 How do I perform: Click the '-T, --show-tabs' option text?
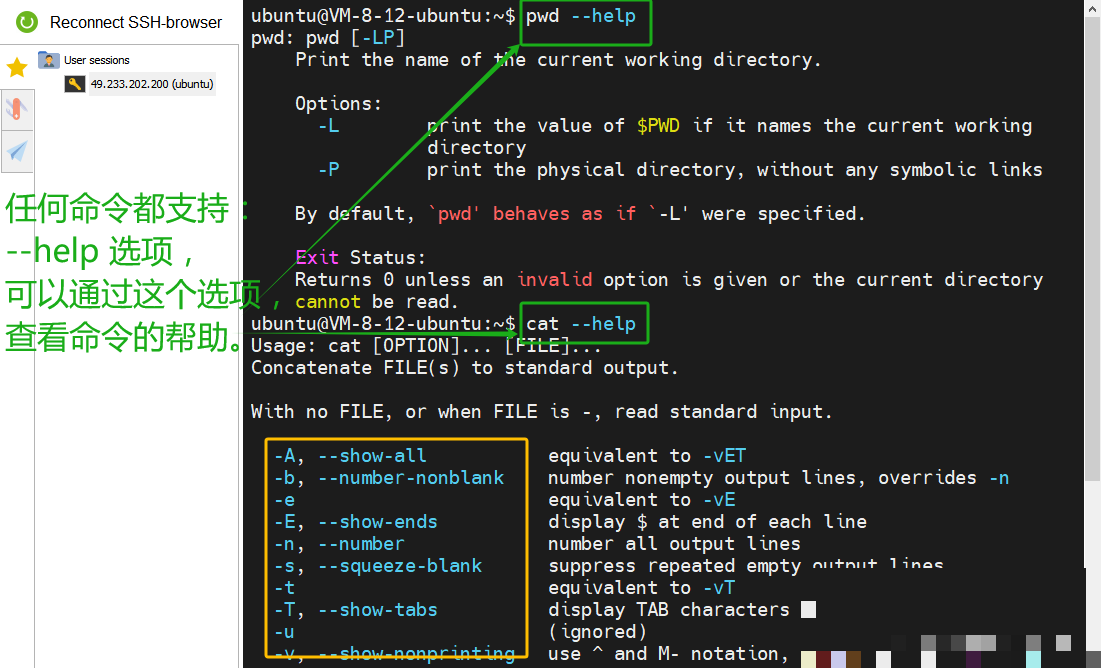click(355, 610)
